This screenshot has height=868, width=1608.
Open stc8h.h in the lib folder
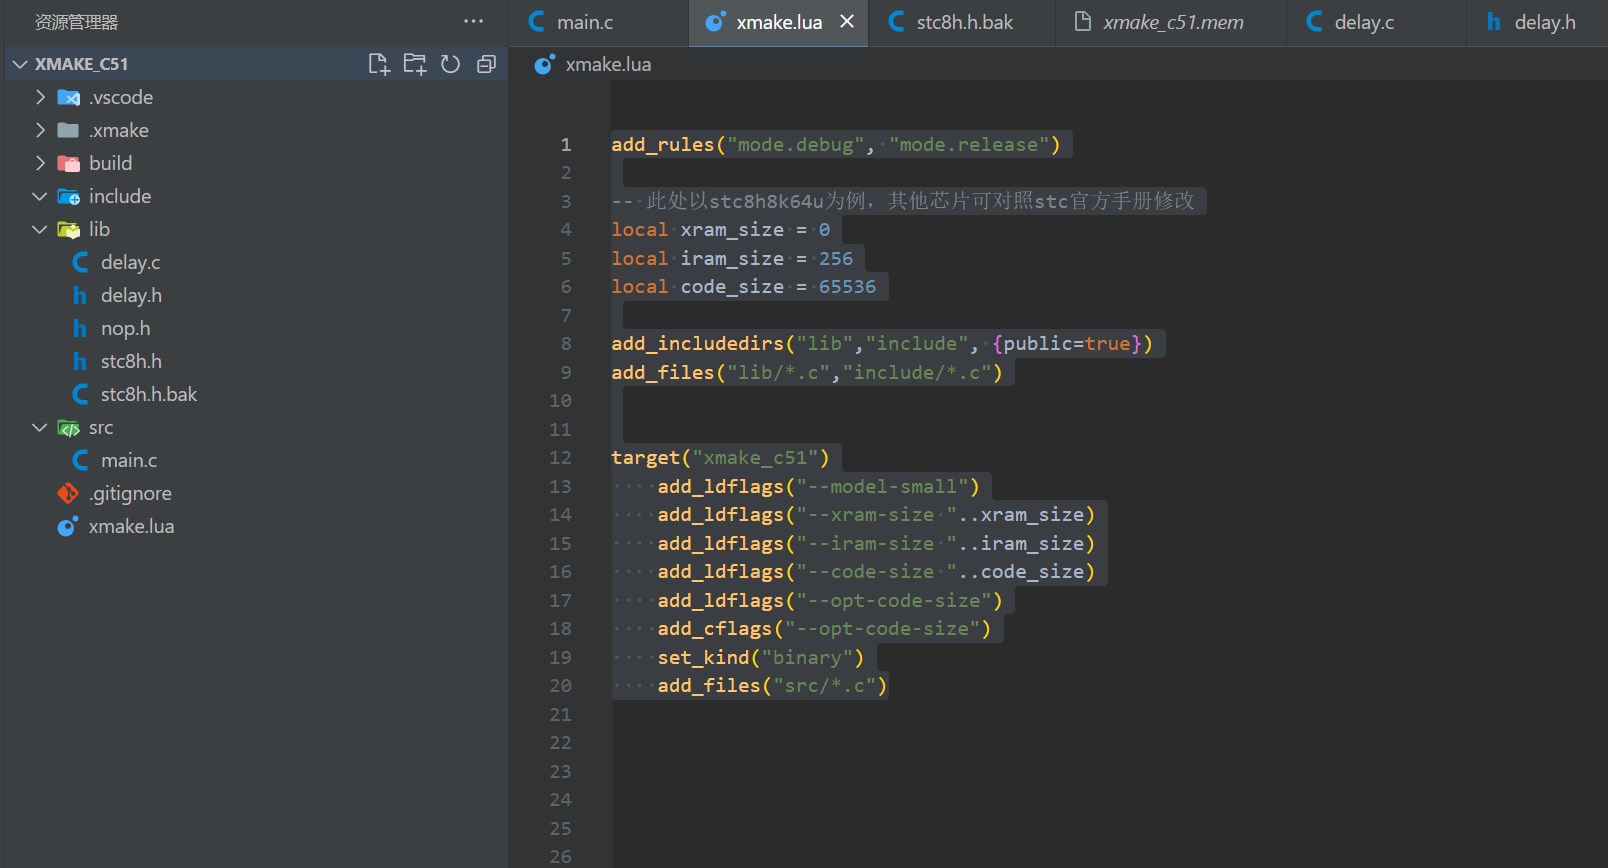[x=131, y=361]
